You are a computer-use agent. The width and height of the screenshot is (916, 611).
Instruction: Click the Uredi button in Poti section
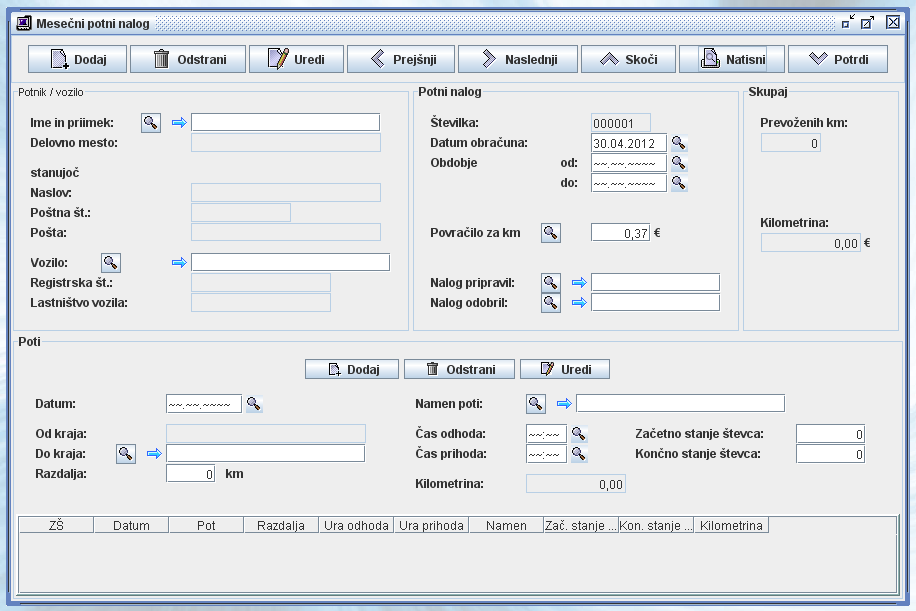(x=564, y=369)
